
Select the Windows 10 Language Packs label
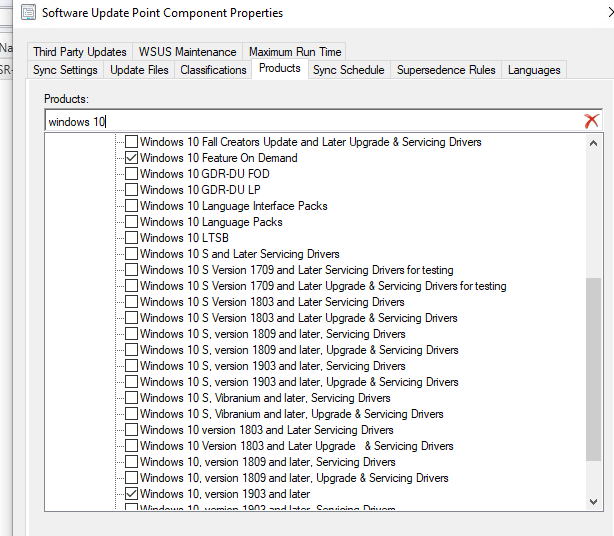[211, 222]
